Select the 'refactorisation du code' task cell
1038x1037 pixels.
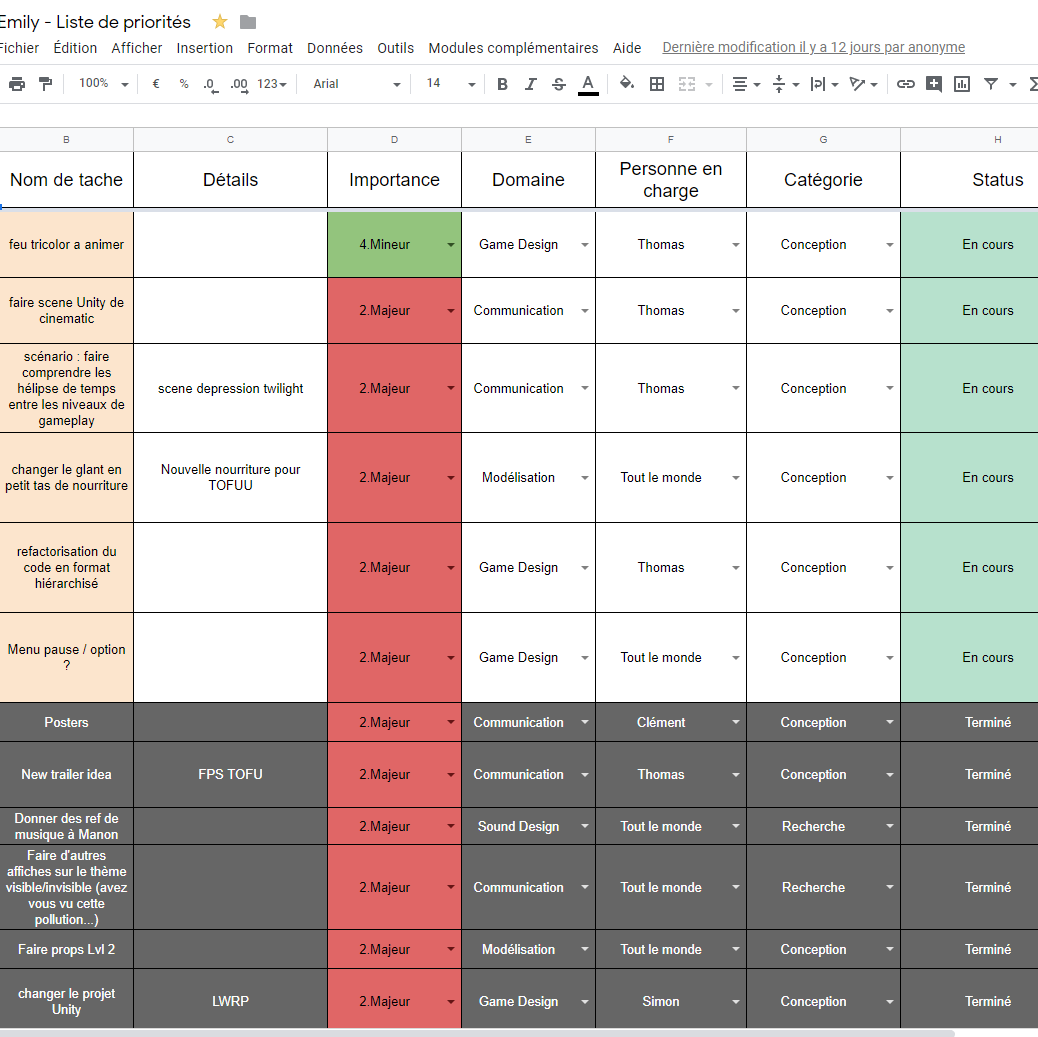(x=66, y=568)
